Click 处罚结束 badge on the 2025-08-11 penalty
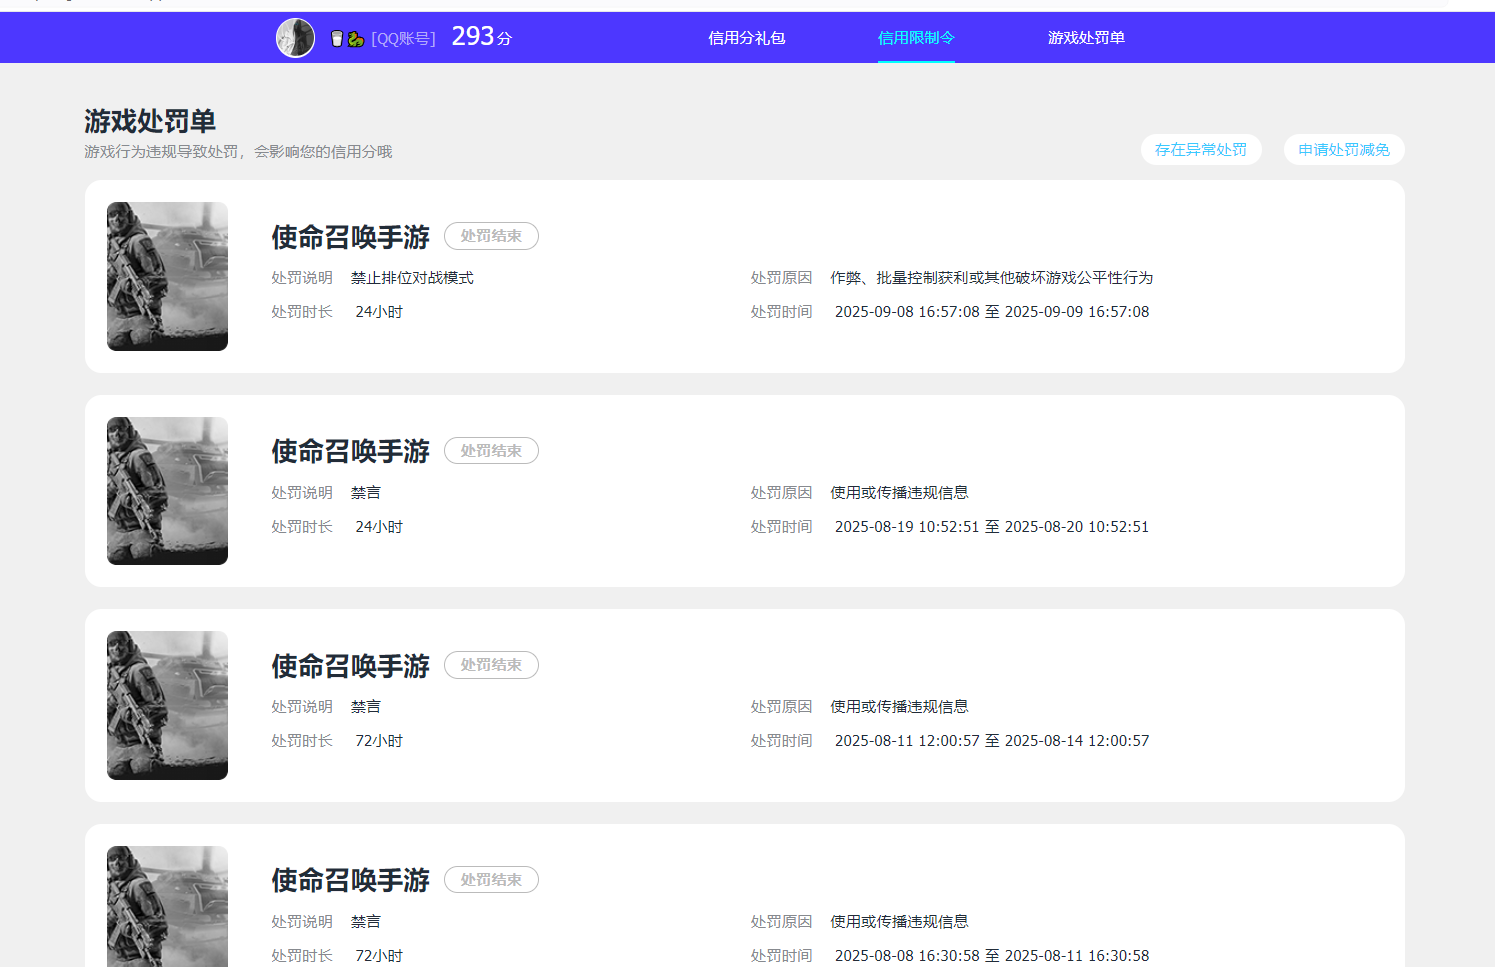 point(491,665)
